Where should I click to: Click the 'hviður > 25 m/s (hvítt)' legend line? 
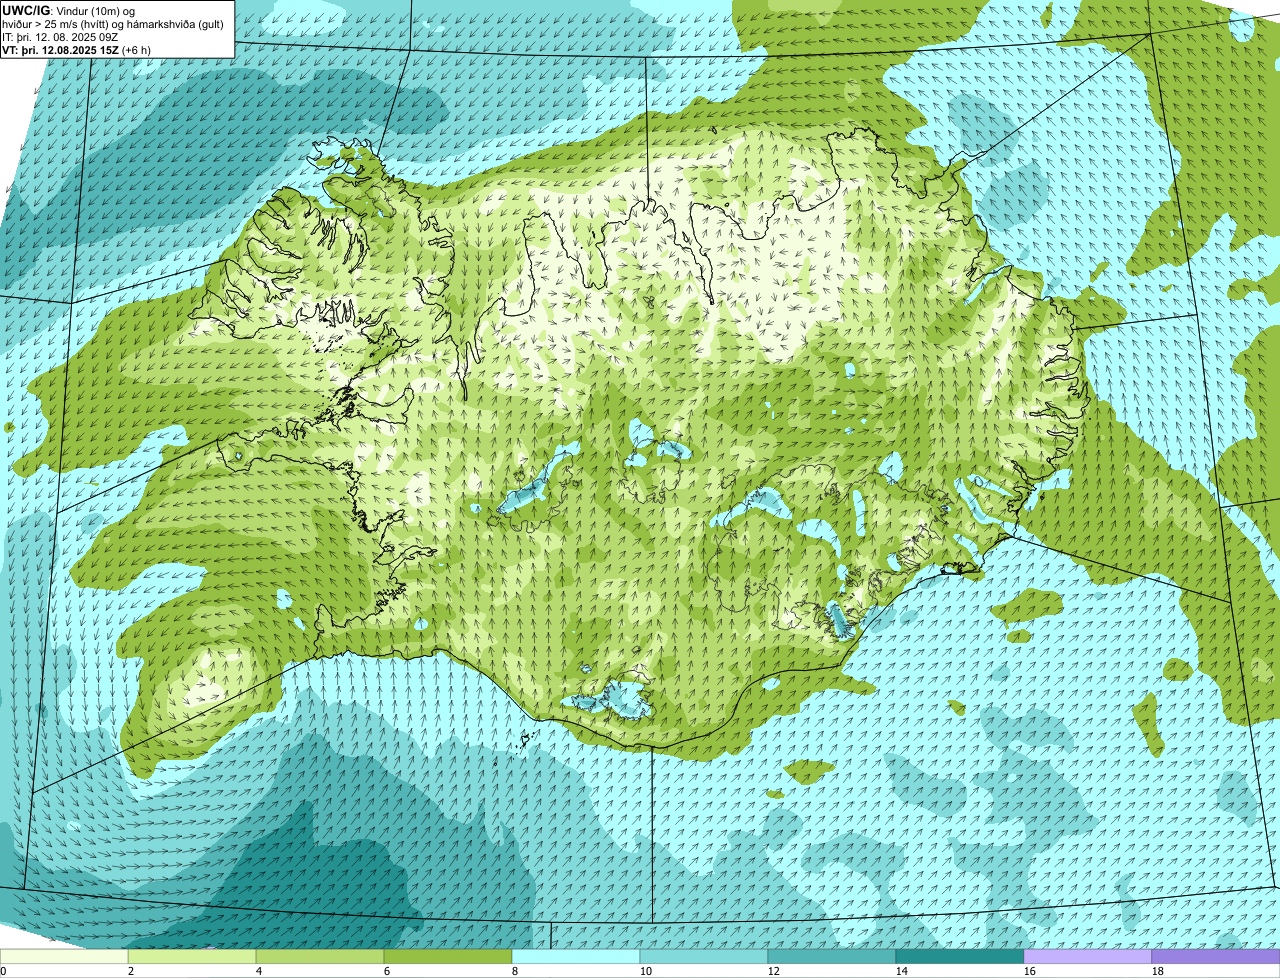pyautogui.click(x=115, y=24)
